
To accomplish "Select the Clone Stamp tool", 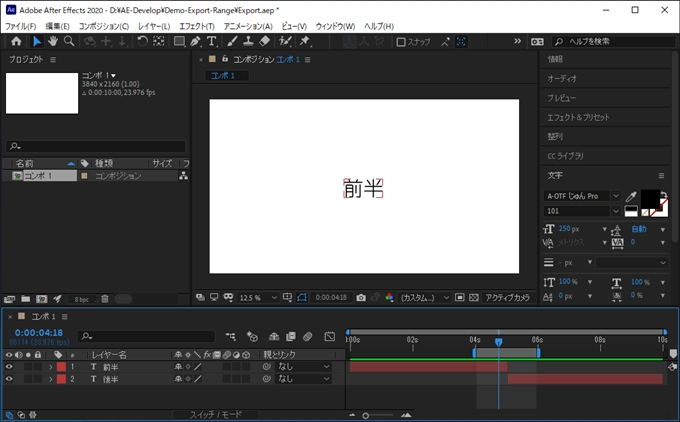I will coord(248,41).
